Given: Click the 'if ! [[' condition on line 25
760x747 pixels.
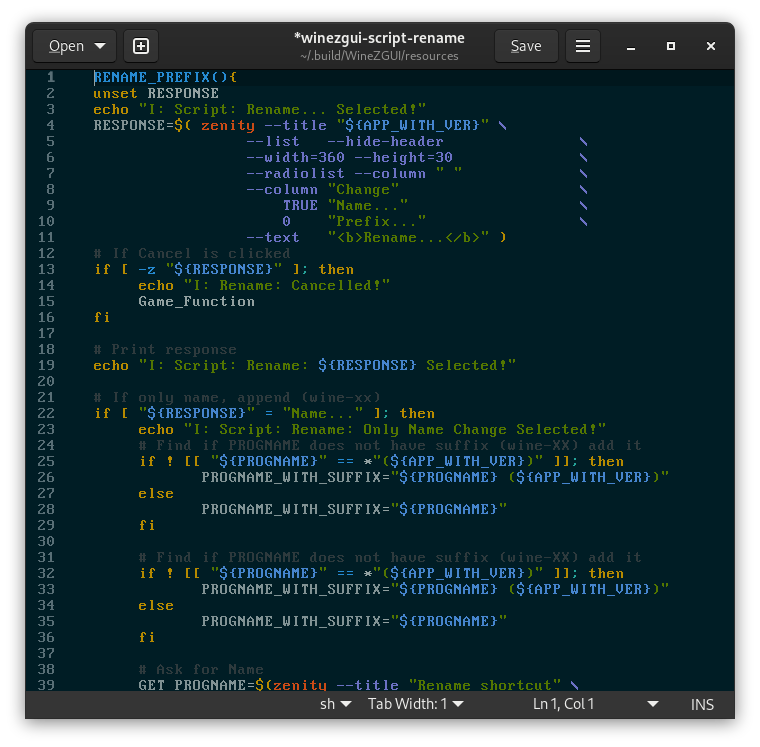Looking at the screenshot, I should coord(381,461).
